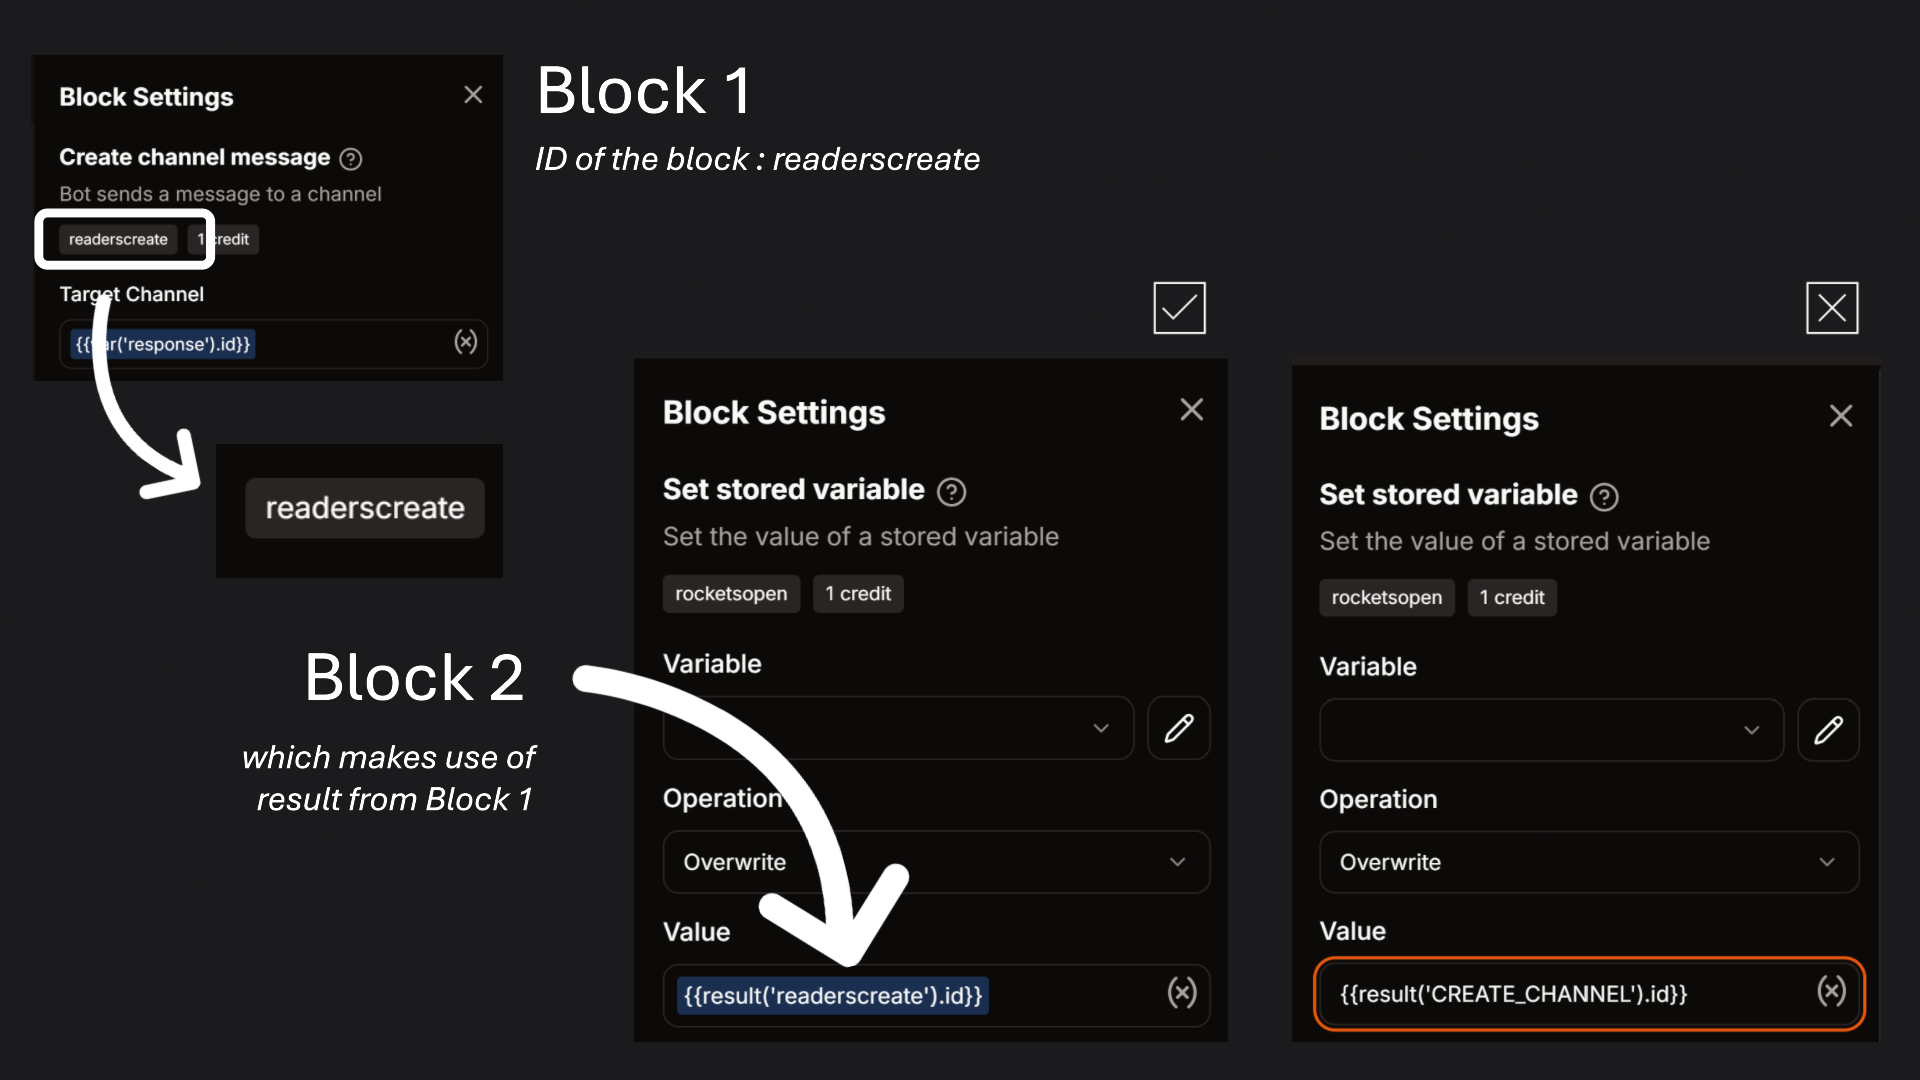This screenshot has height=1080, width=1920.
Task: Expand Variable dropdown in right panel
Action: (x=1551, y=730)
